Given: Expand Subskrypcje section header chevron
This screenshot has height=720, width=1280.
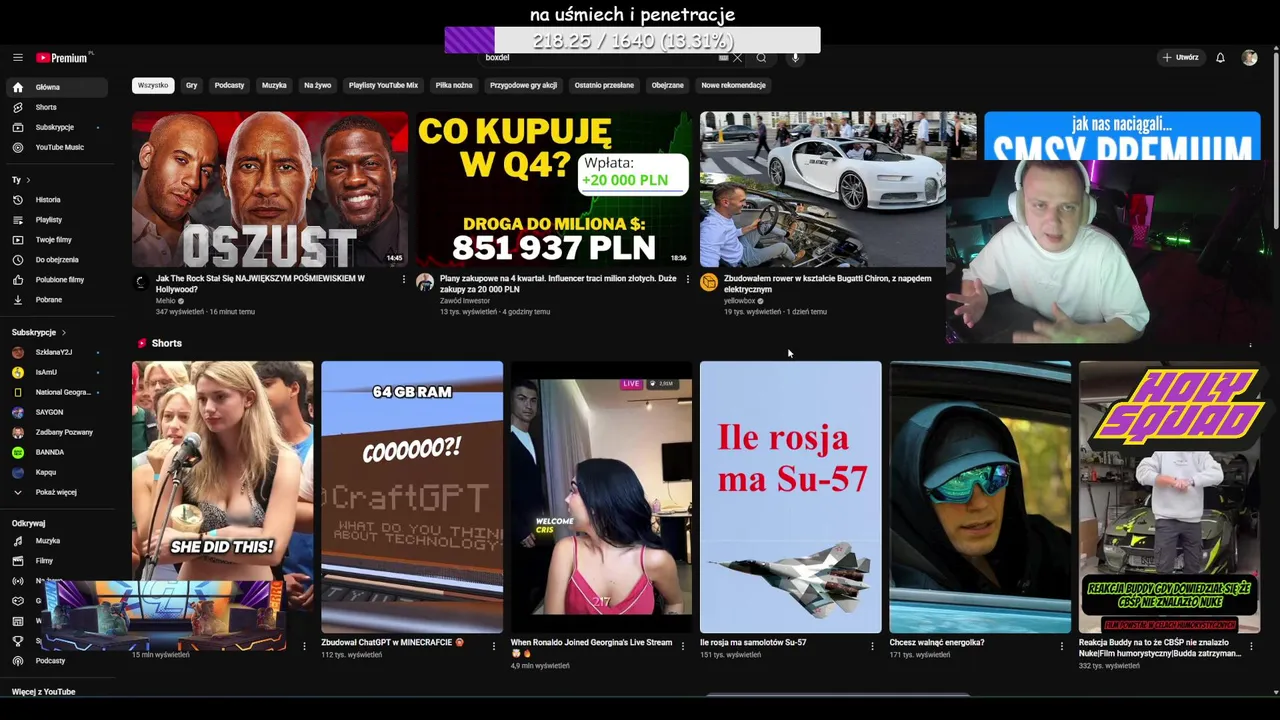Looking at the screenshot, I should click(x=64, y=332).
